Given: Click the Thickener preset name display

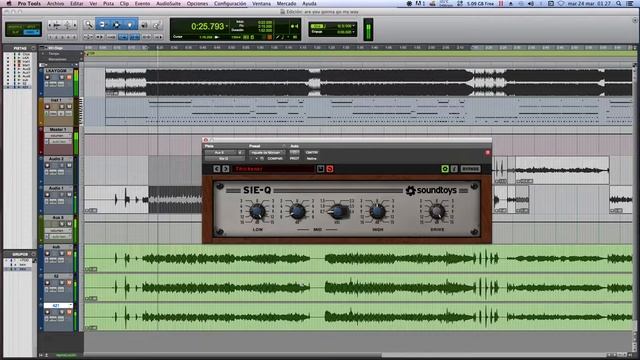Looking at the screenshot, I should (x=273, y=169).
